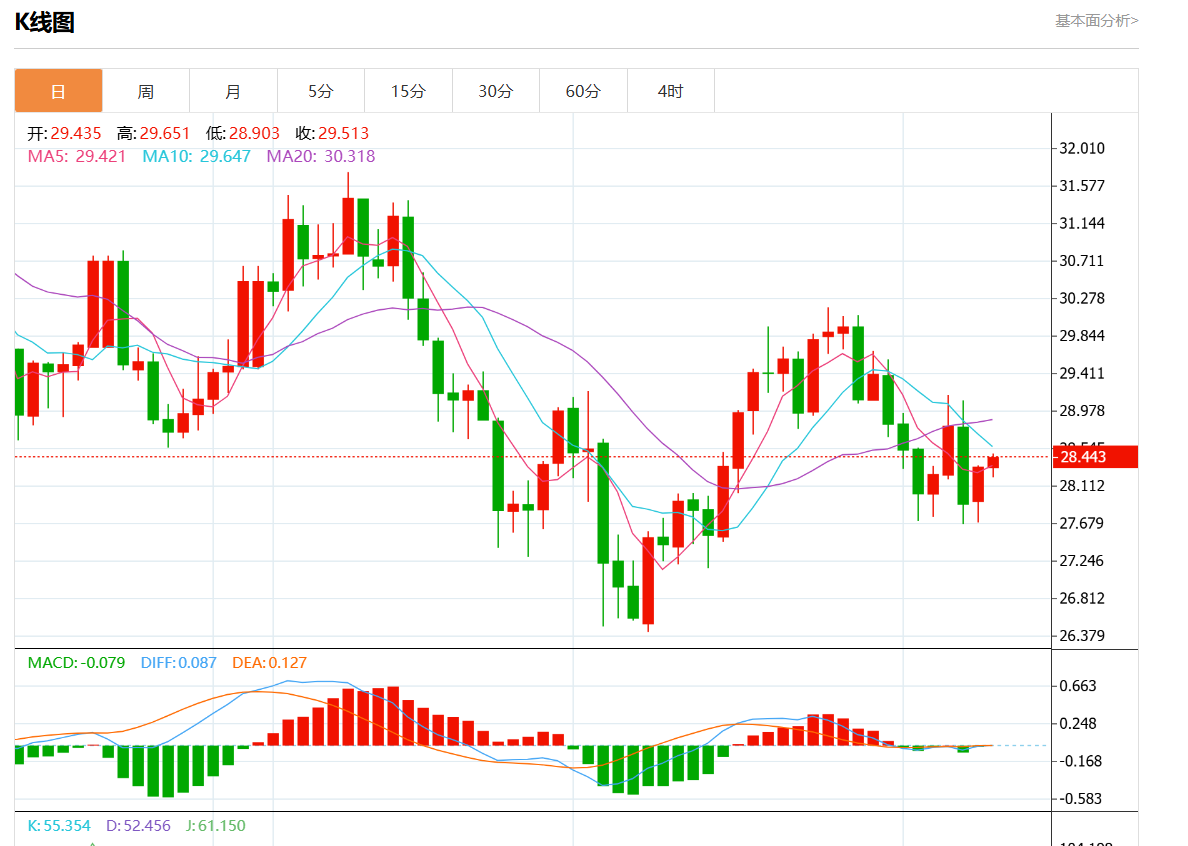Click the 30.711 price axis label
The image size is (1188, 846).
(x=1082, y=261)
